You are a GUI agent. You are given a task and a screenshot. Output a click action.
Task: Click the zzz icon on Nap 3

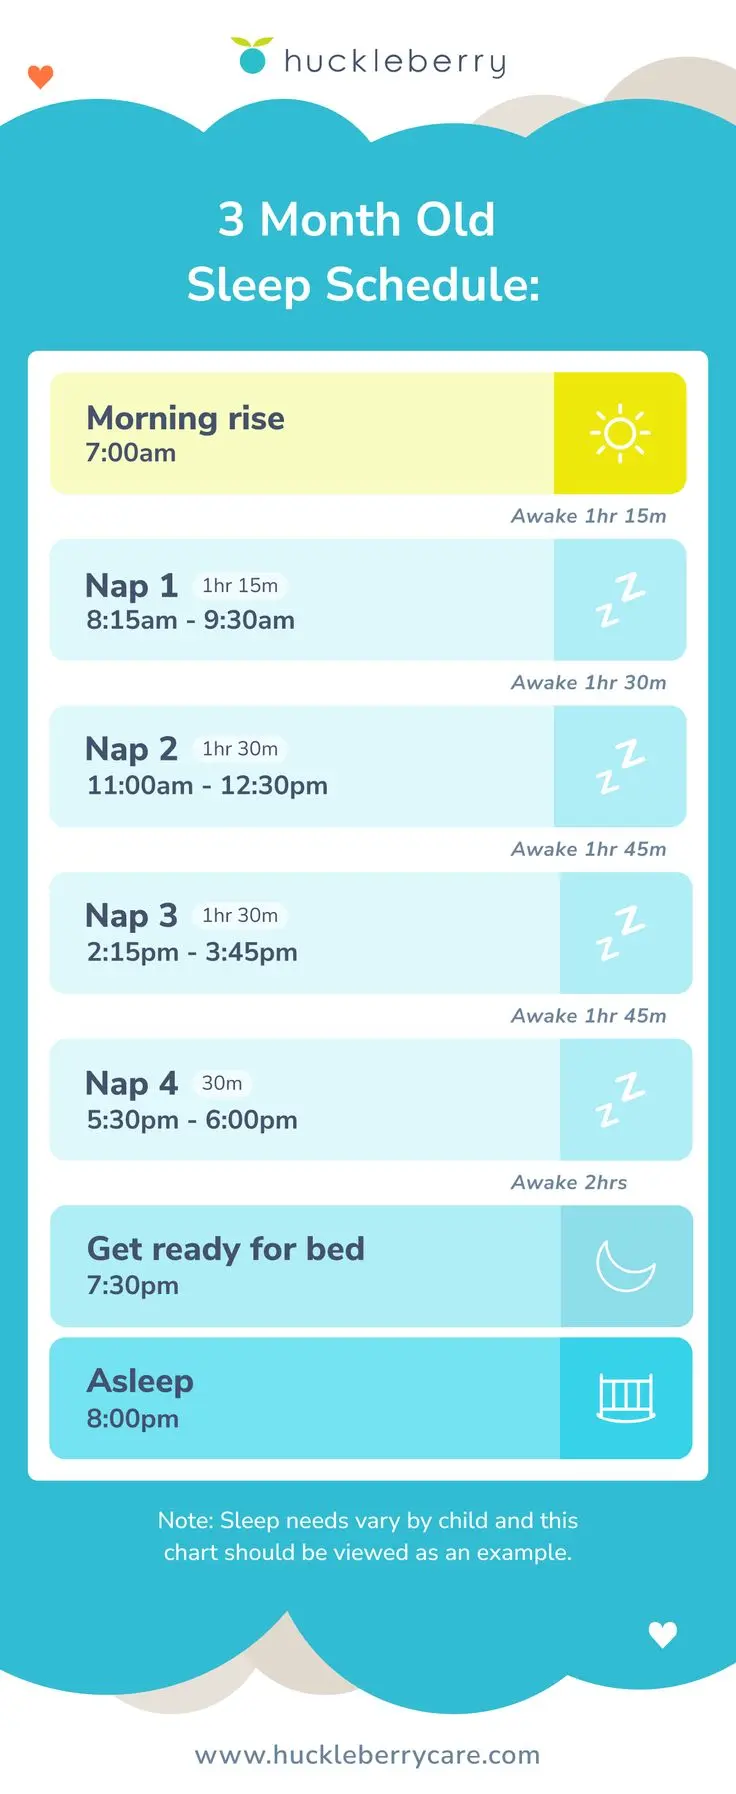pos(620,933)
